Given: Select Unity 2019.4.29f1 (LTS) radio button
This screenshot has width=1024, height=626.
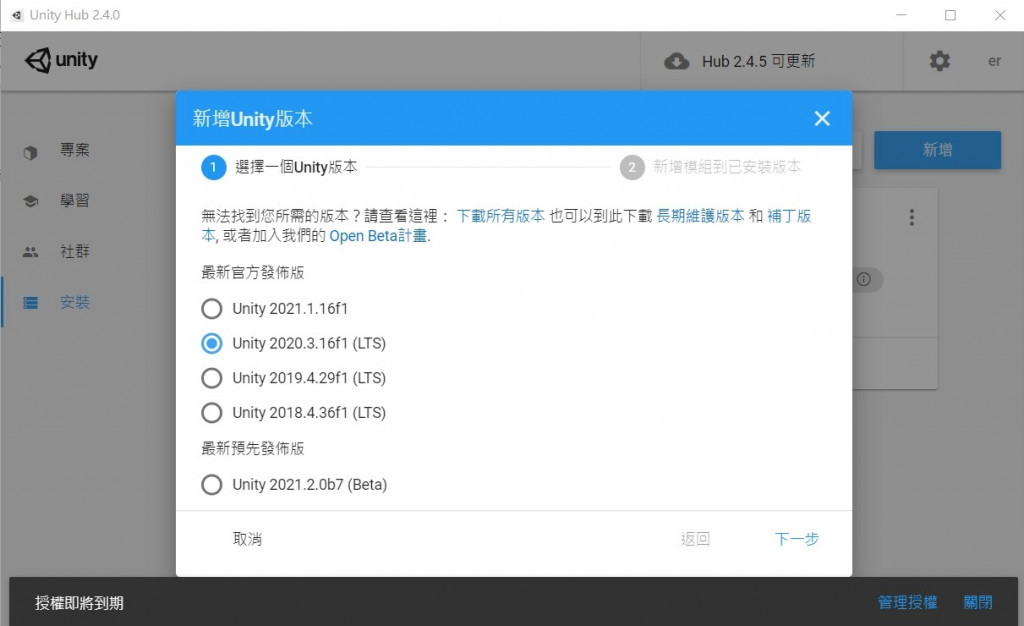Looking at the screenshot, I should 212,378.
